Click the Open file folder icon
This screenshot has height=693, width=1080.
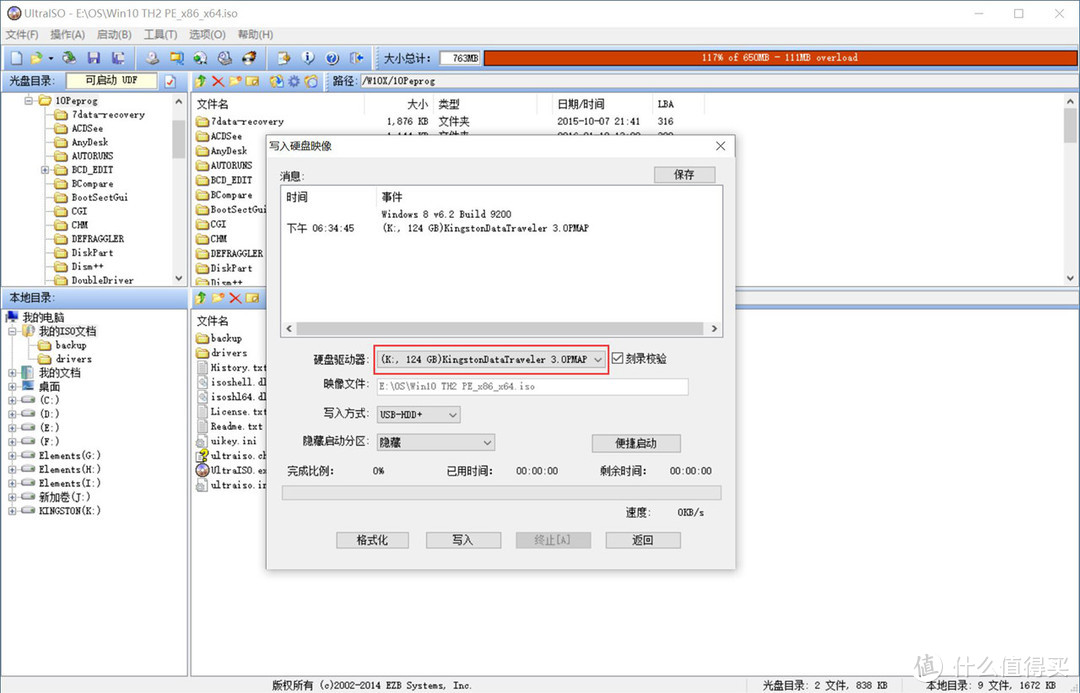pos(36,58)
